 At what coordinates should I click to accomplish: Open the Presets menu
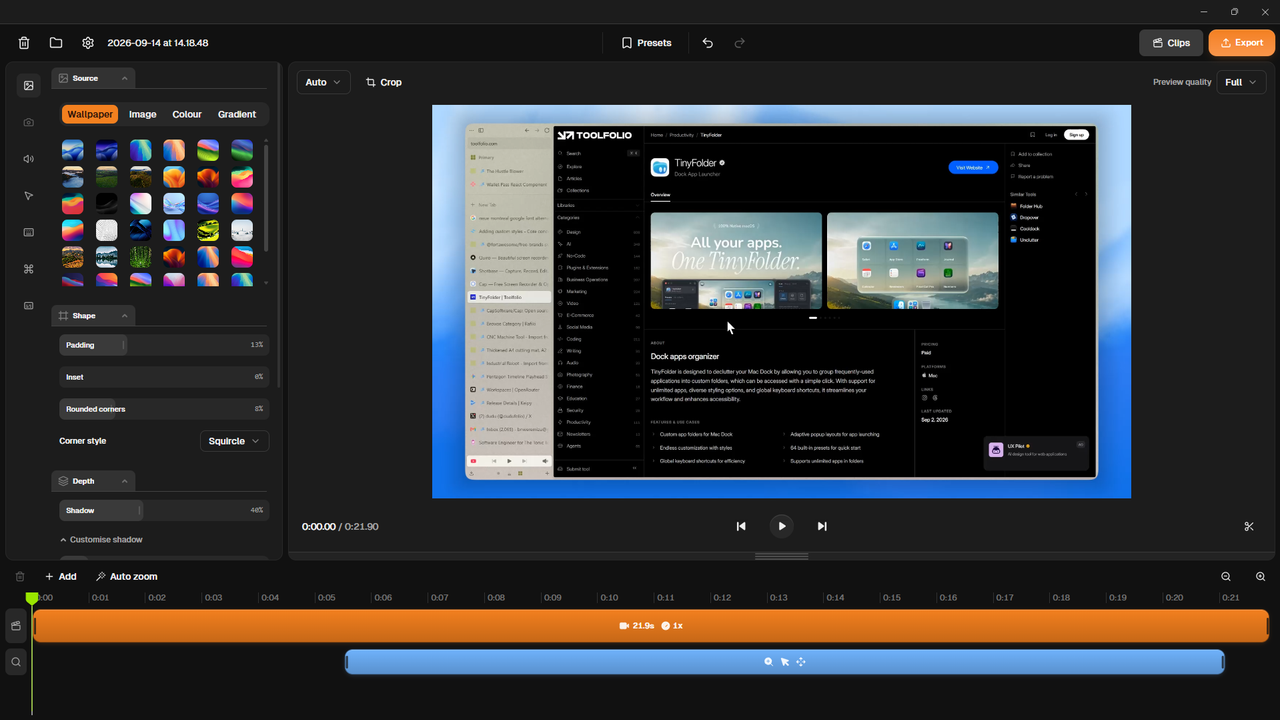coord(646,43)
